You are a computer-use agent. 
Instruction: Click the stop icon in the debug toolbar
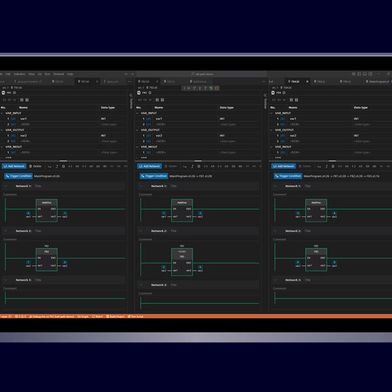click(x=217, y=88)
